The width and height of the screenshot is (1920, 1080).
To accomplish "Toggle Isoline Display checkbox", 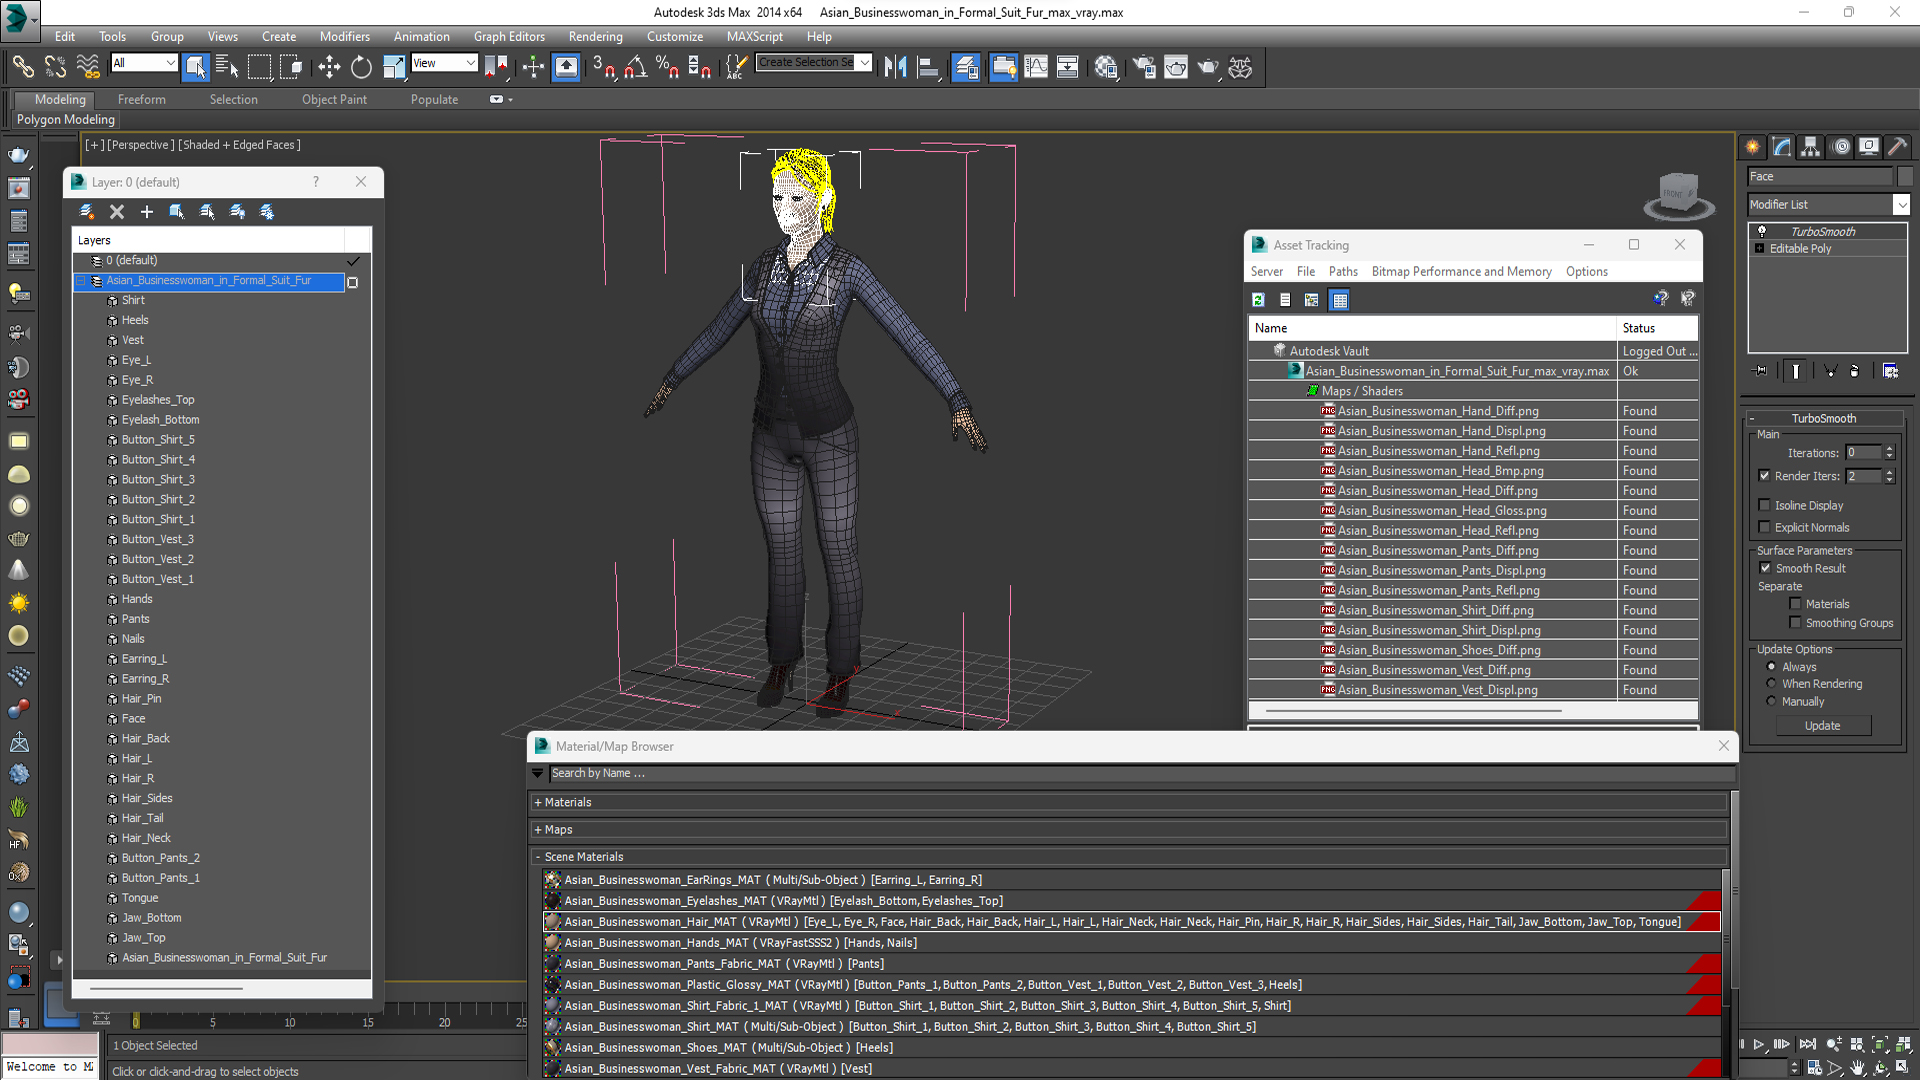I will [x=1764, y=505].
